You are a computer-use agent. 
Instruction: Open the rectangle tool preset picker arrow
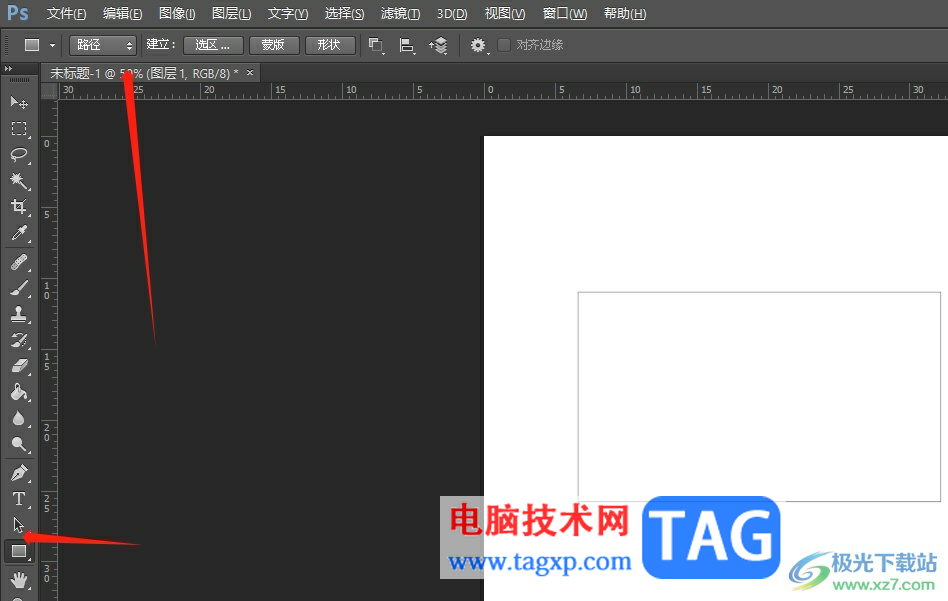(53, 45)
